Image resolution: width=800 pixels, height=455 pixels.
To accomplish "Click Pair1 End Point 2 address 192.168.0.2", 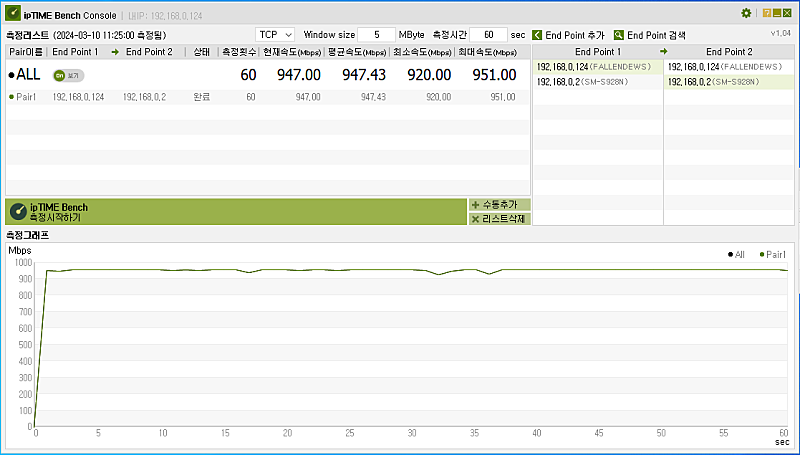I will [x=144, y=97].
